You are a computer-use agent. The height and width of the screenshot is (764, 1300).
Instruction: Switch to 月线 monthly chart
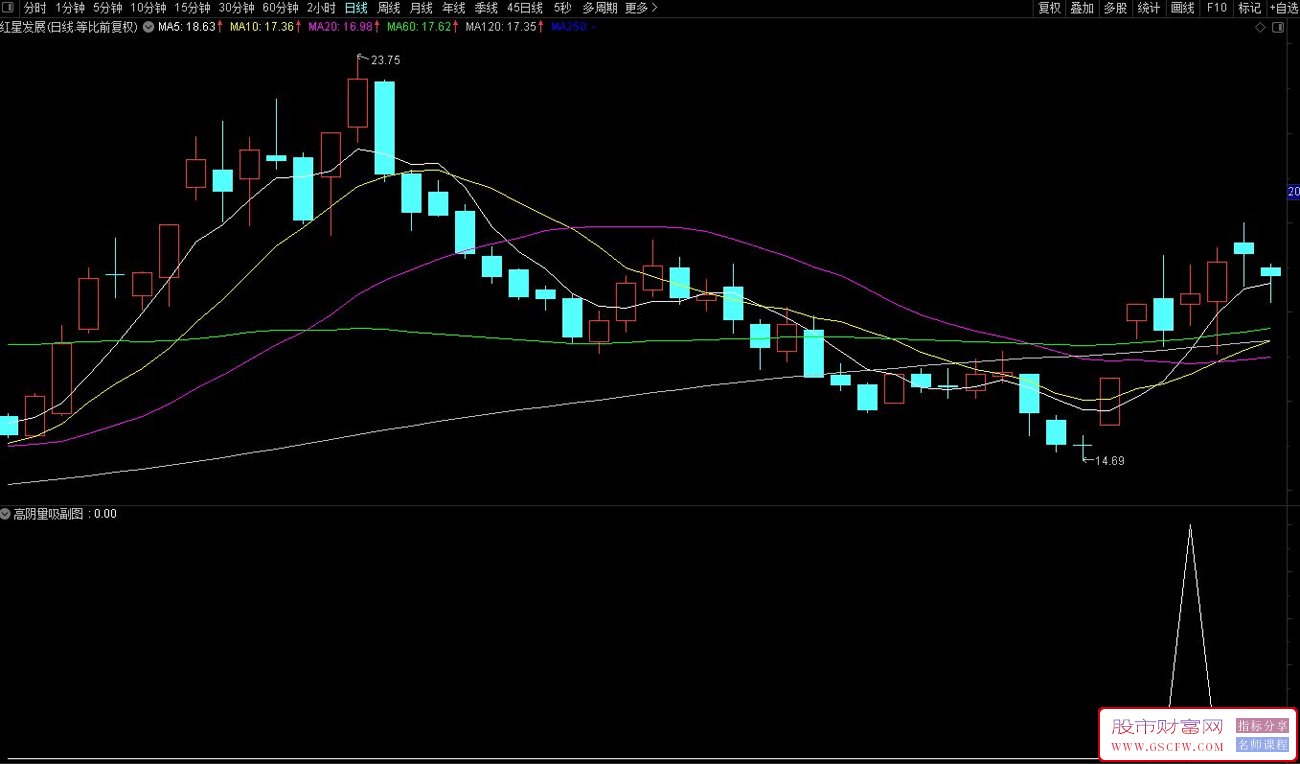[421, 8]
